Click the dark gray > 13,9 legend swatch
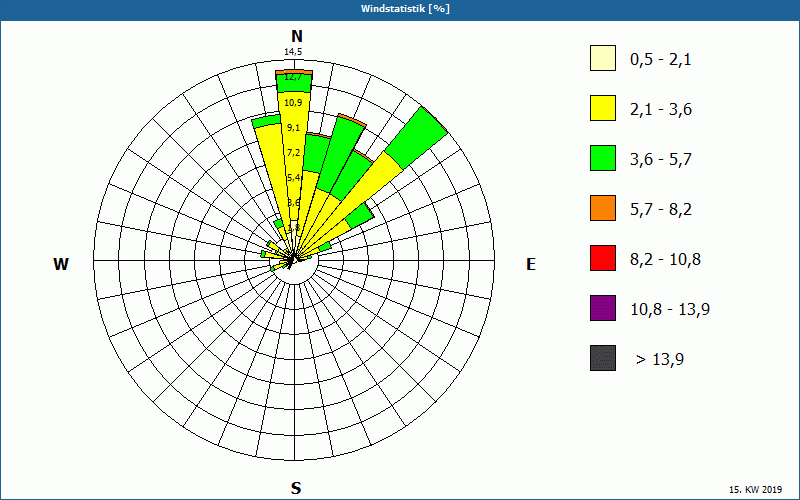The image size is (800, 500). [x=603, y=358]
